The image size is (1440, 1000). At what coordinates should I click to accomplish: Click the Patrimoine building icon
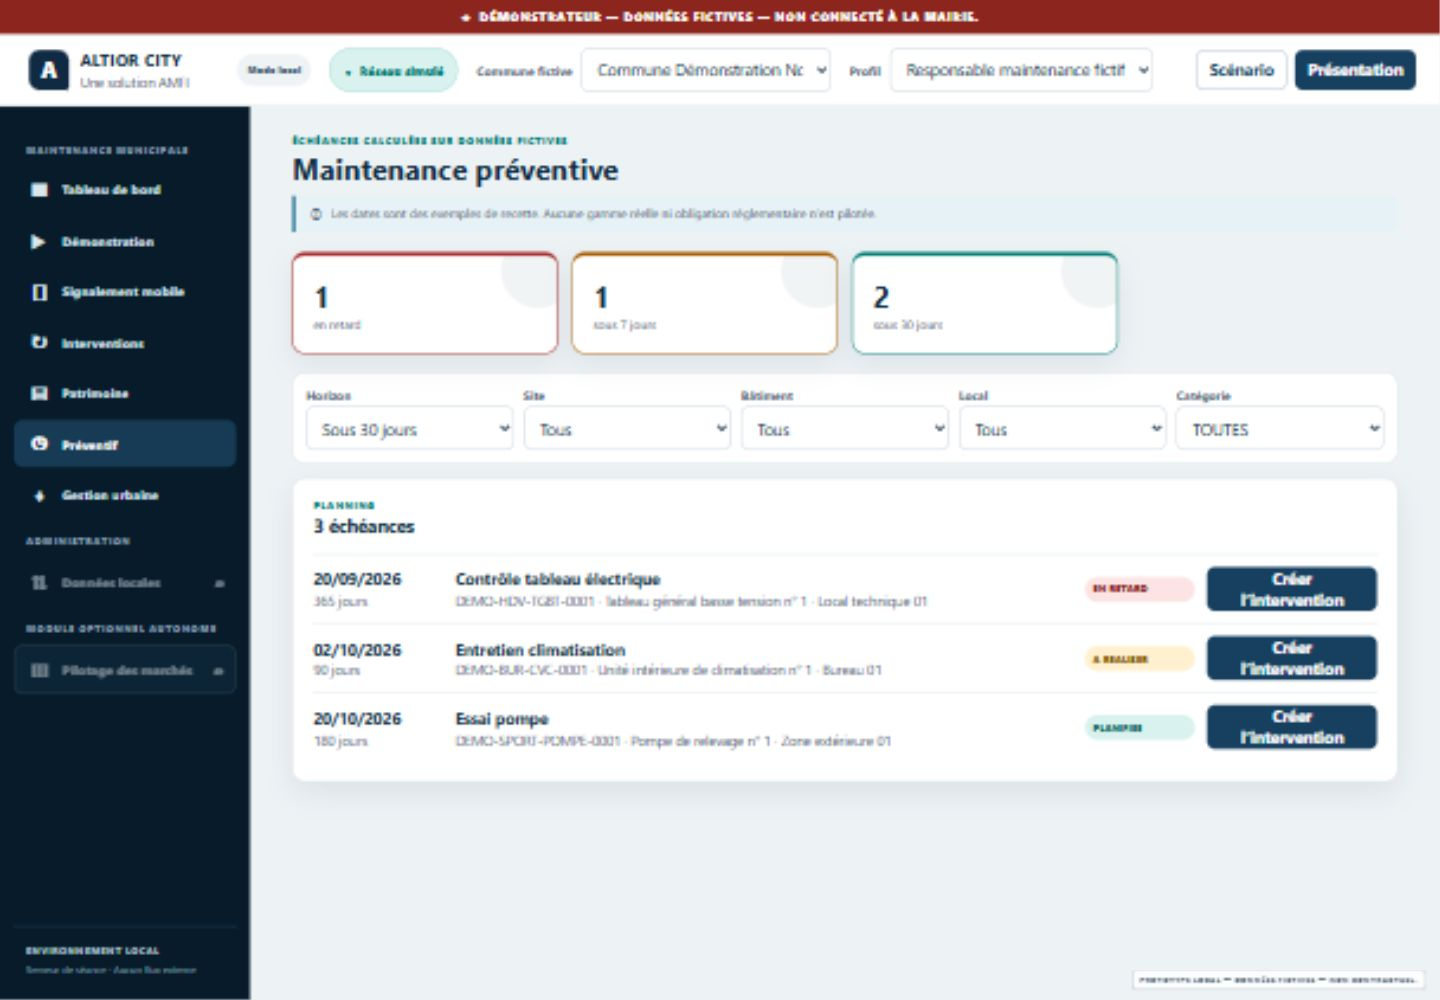(x=39, y=393)
